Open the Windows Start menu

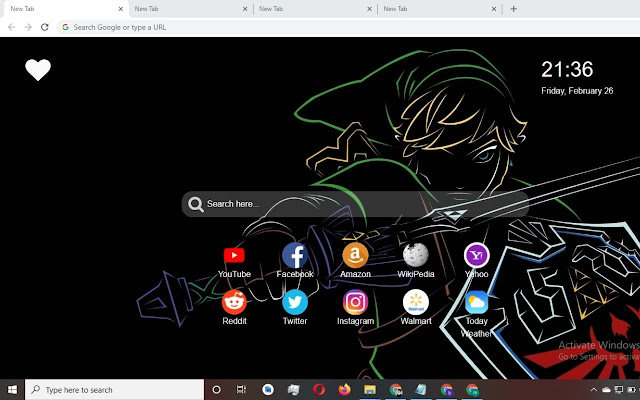[12, 390]
